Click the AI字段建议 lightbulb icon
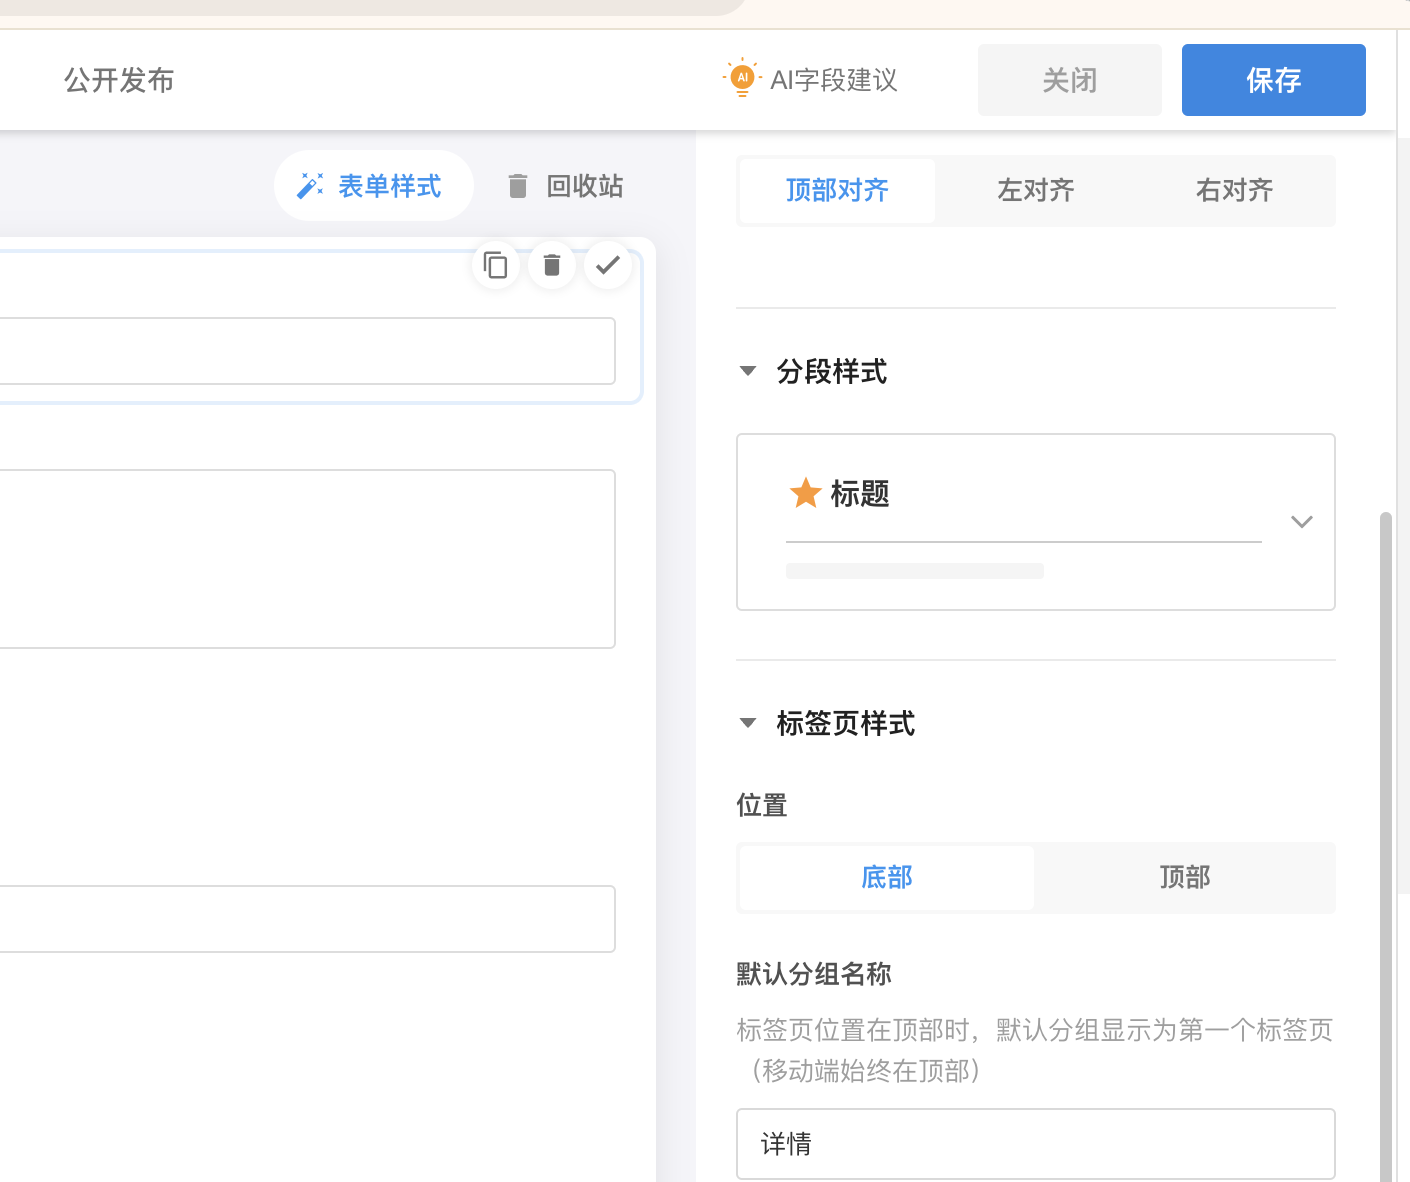Image resolution: width=1410 pixels, height=1182 pixels. [741, 76]
